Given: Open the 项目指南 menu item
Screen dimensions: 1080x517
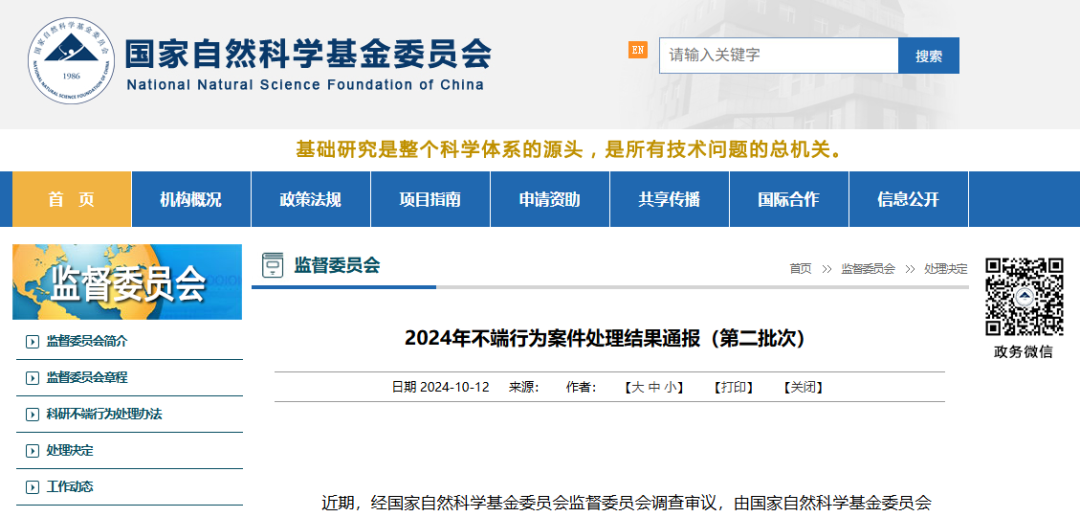Looking at the screenshot, I should [x=430, y=200].
